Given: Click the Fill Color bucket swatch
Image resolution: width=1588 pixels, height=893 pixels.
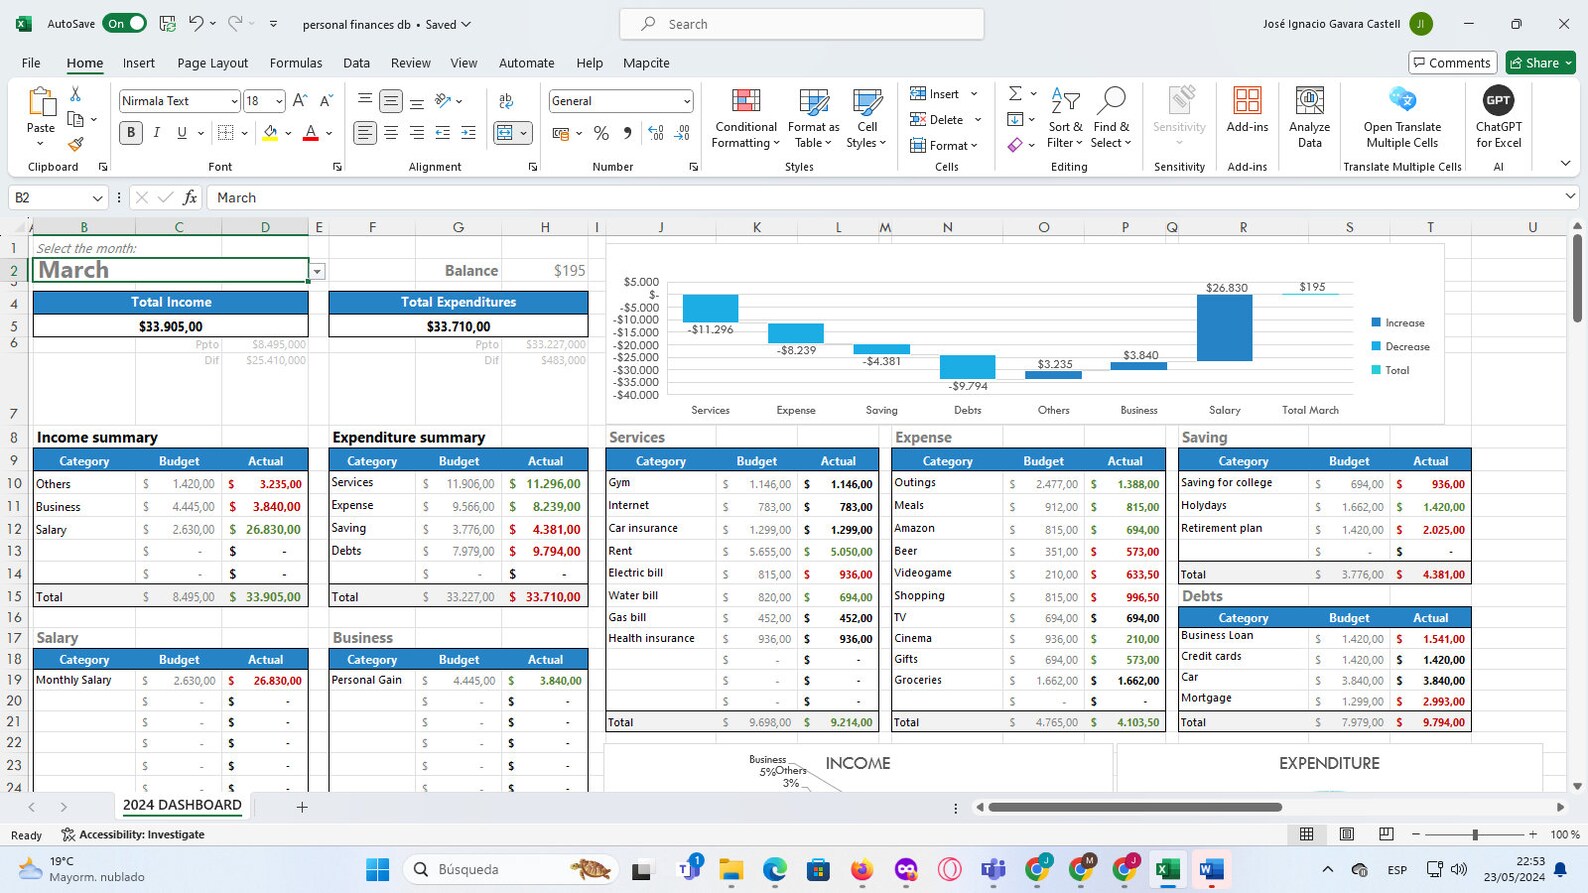Looking at the screenshot, I should tap(270, 133).
